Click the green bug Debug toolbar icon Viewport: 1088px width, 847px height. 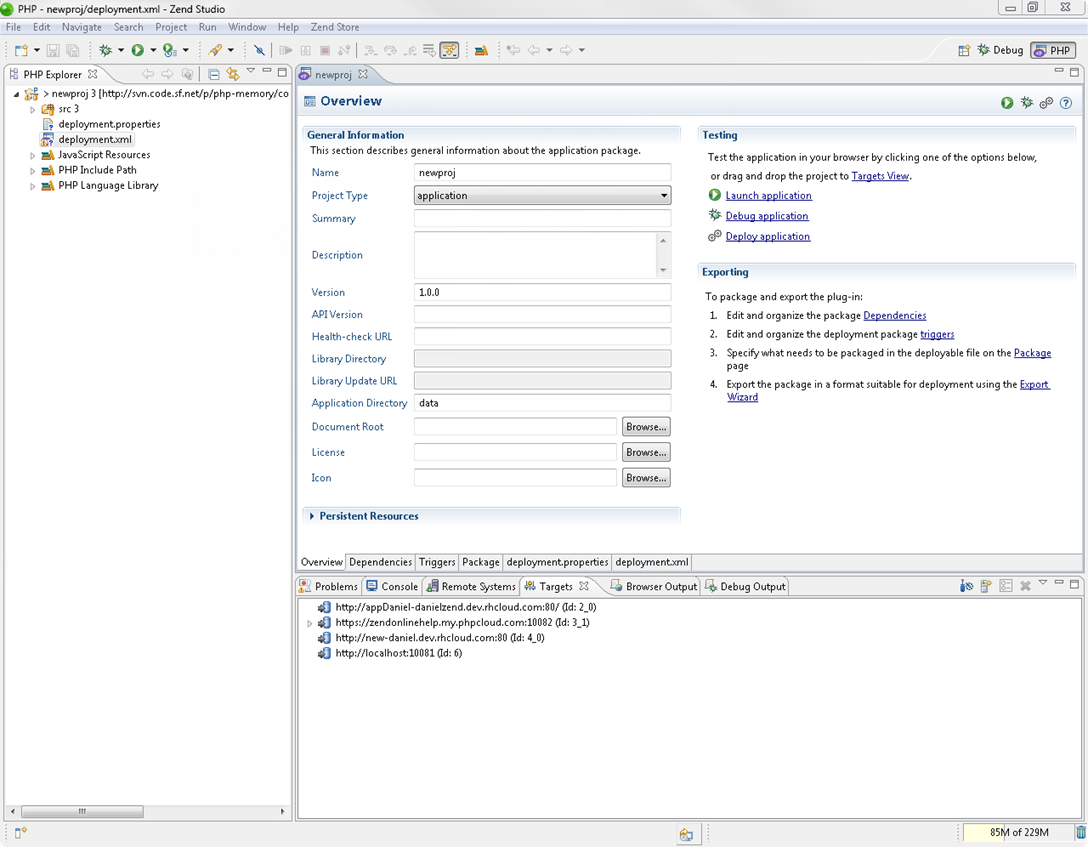[x=105, y=50]
